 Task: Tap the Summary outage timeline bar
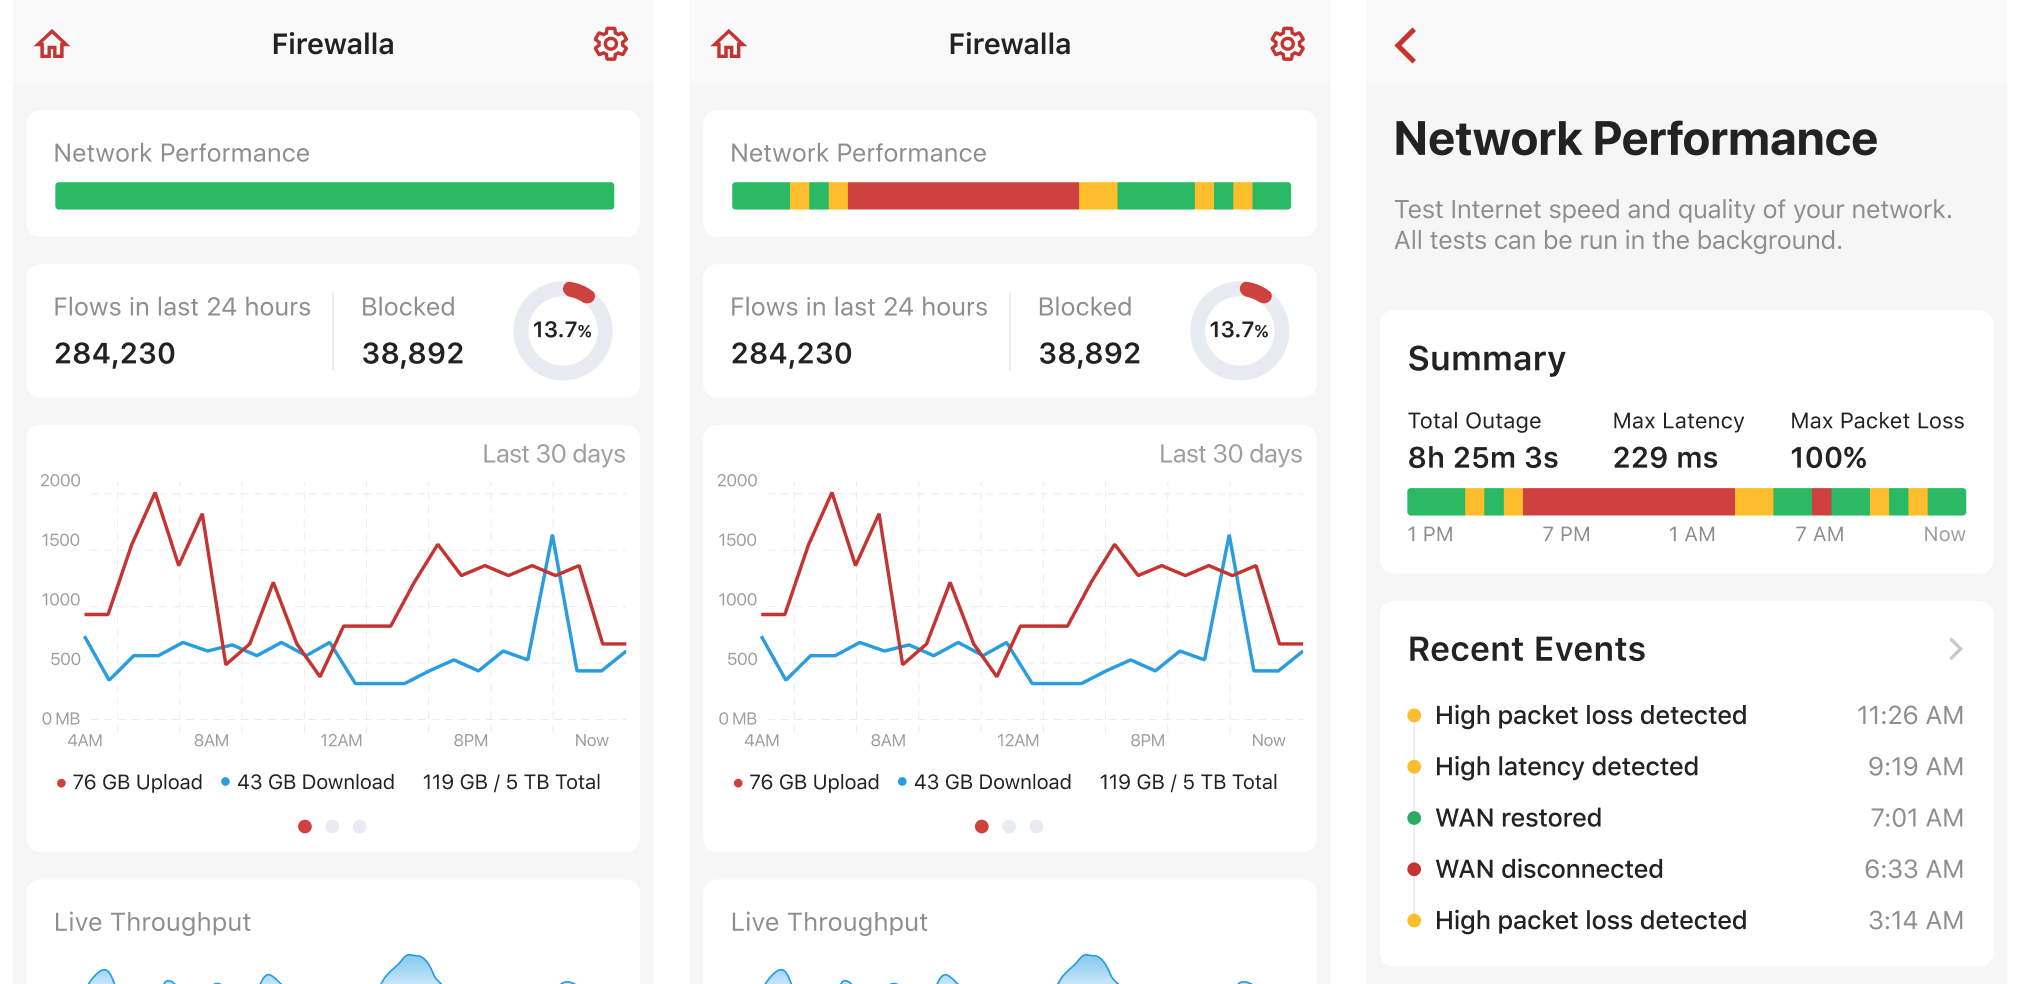pos(1686,501)
